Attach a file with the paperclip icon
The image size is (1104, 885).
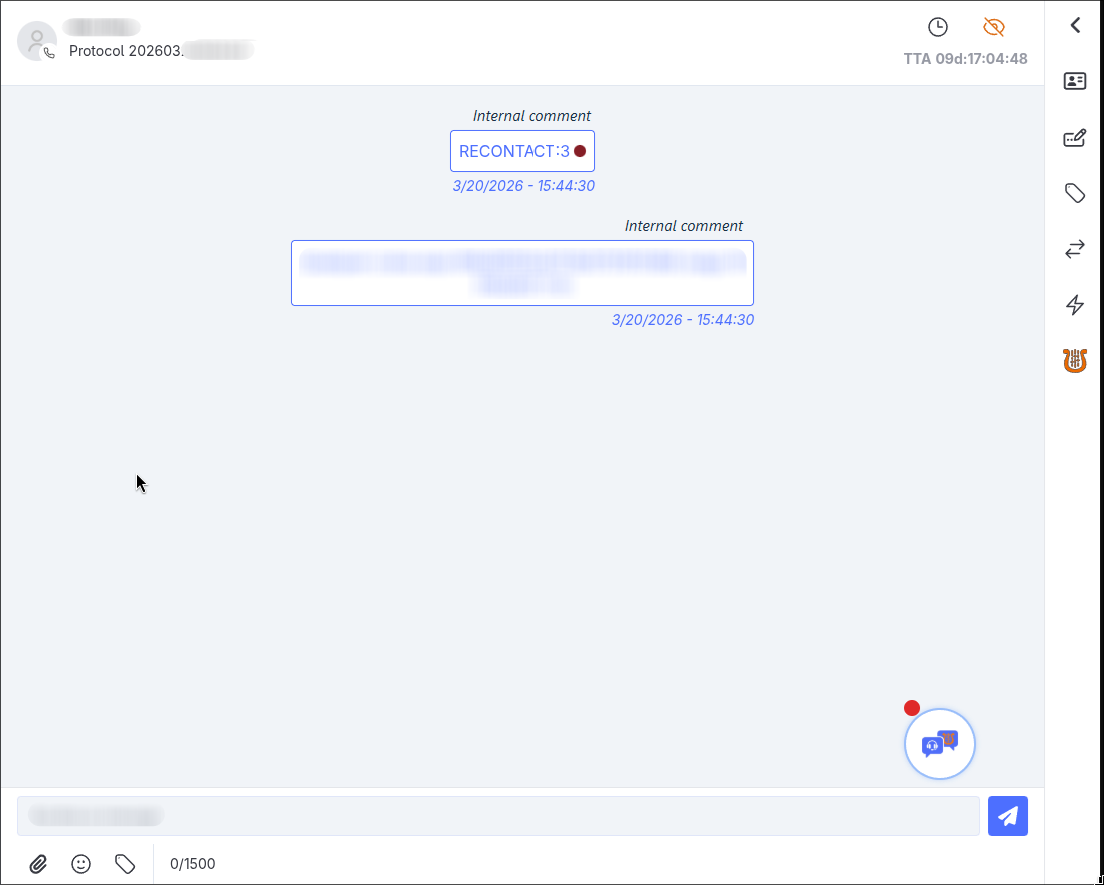(x=38, y=864)
